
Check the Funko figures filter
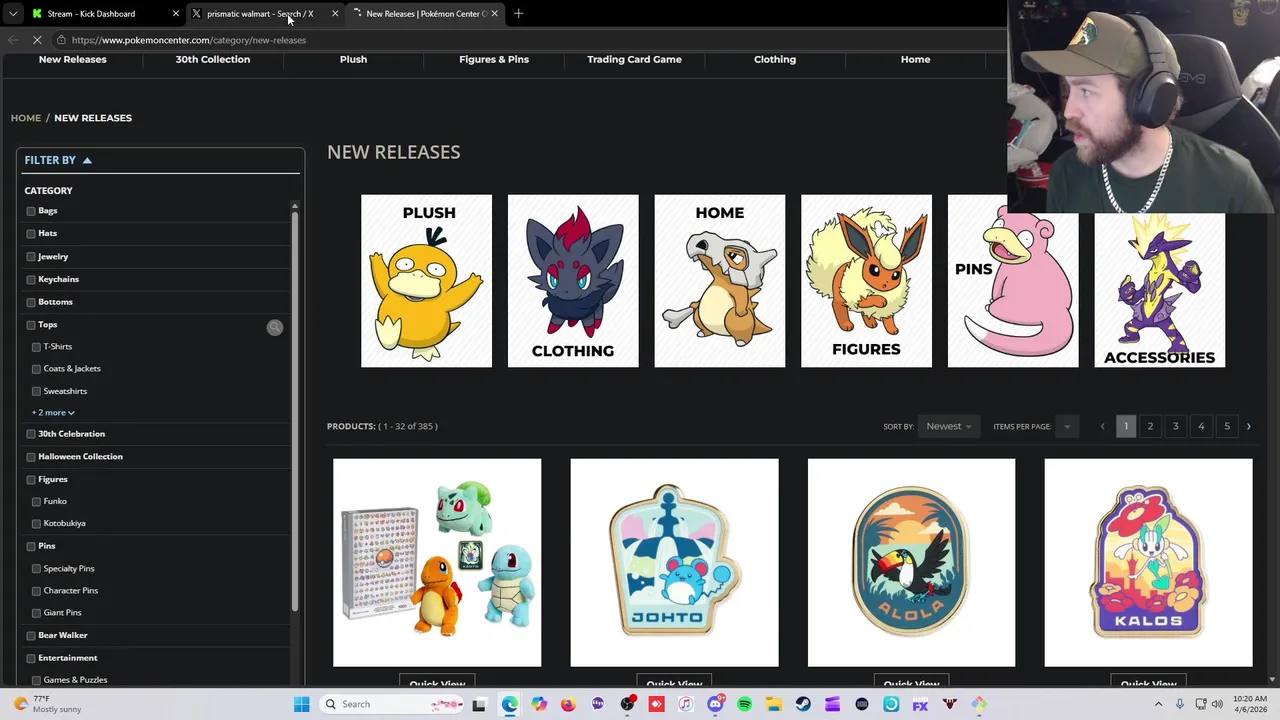pos(36,501)
